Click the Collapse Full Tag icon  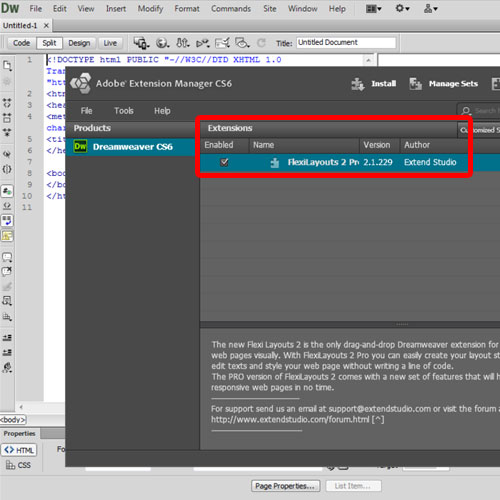pyautogui.click(x=7, y=103)
